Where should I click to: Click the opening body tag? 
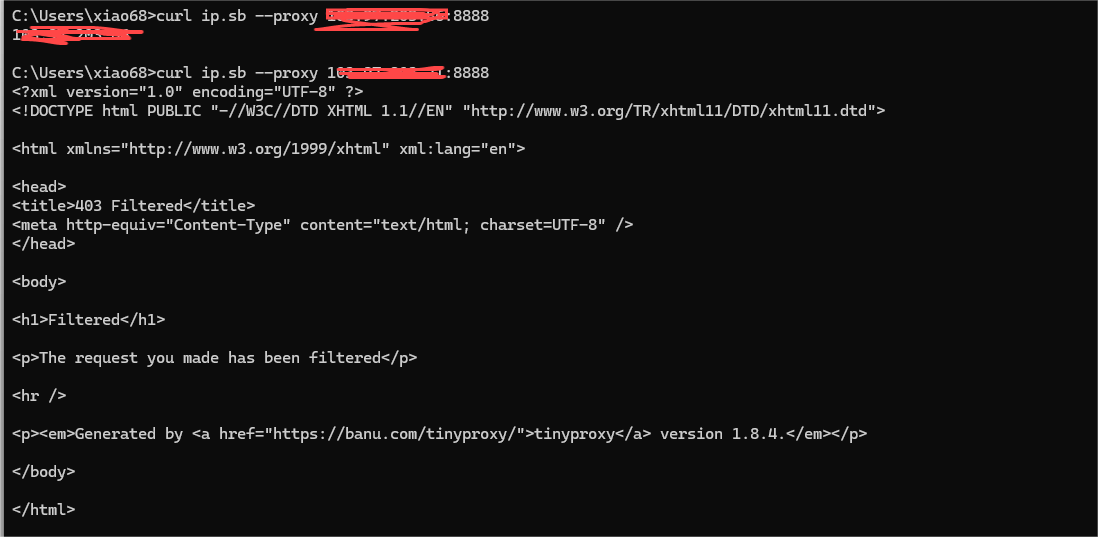point(39,282)
